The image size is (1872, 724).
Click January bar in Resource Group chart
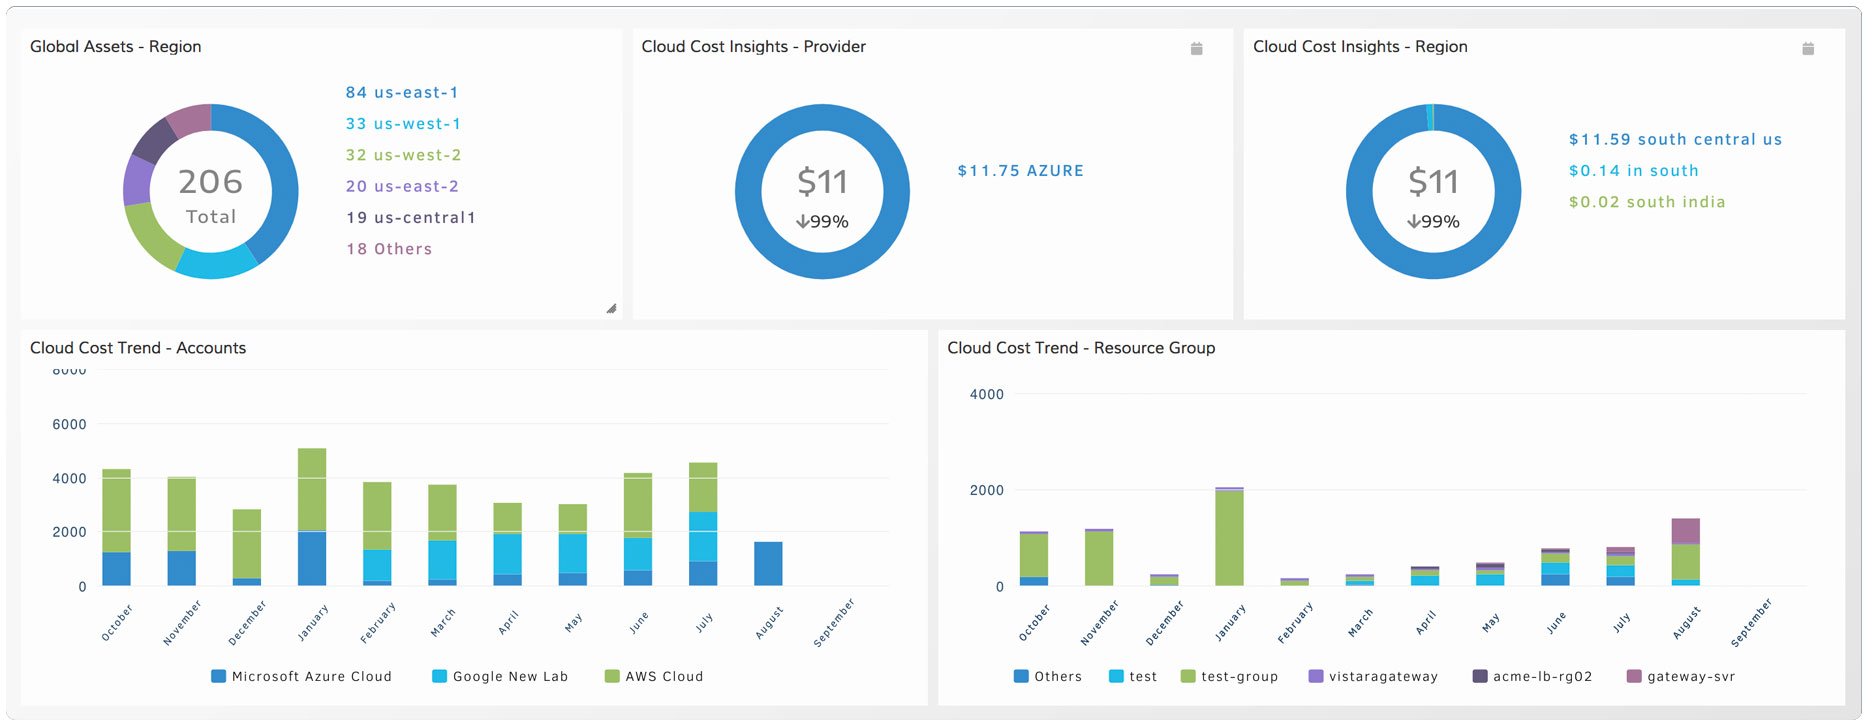1229,537
